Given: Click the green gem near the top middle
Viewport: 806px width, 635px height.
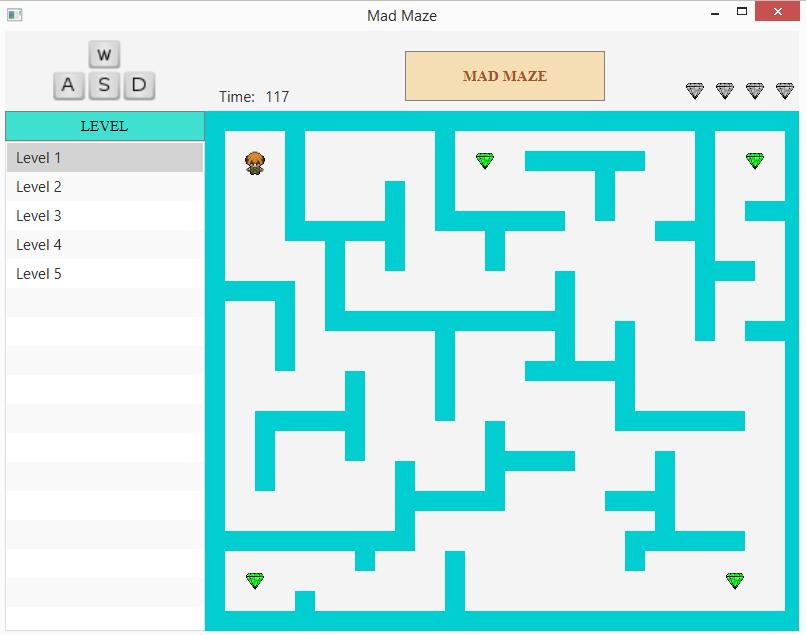Looking at the screenshot, I should pyautogui.click(x=485, y=159).
